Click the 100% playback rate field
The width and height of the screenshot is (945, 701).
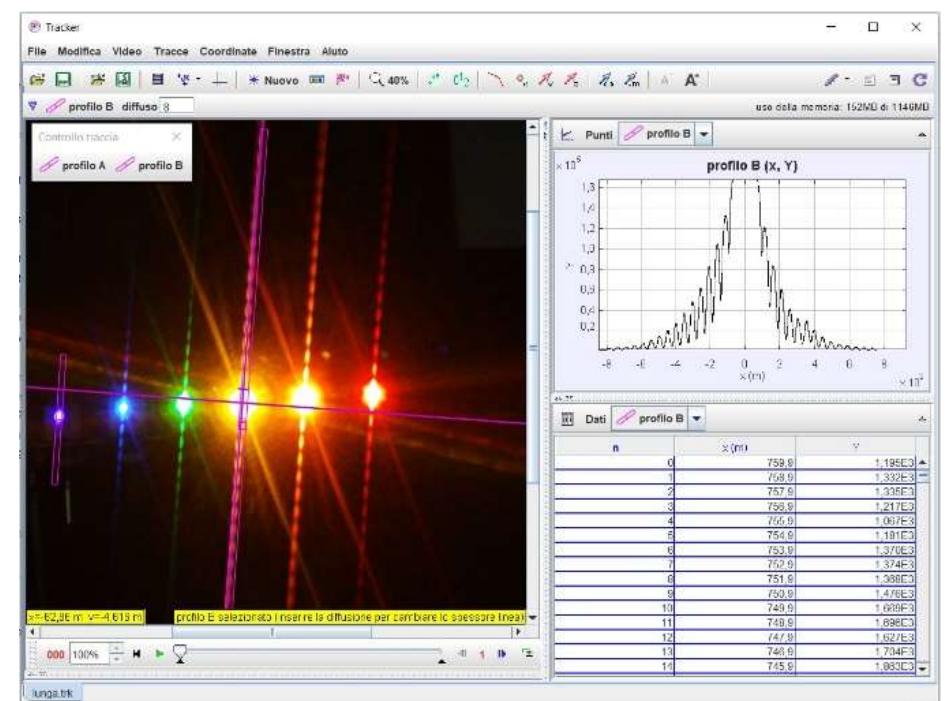click(89, 654)
